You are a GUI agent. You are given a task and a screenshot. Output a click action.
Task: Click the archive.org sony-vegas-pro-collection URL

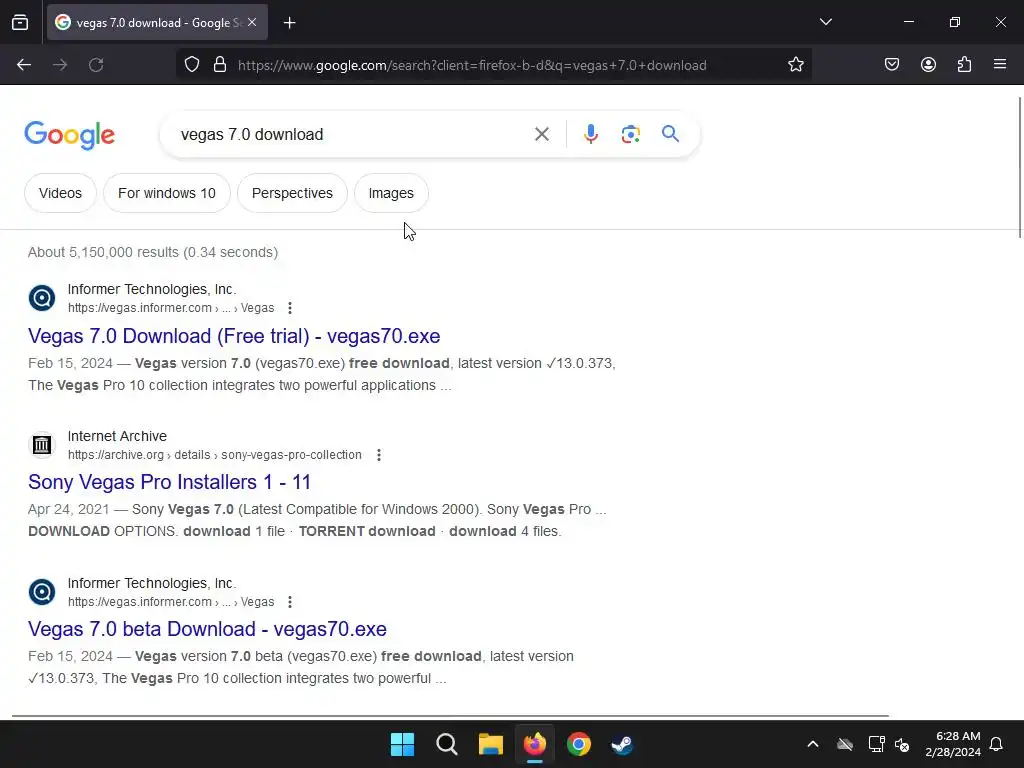[x=214, y=455]
